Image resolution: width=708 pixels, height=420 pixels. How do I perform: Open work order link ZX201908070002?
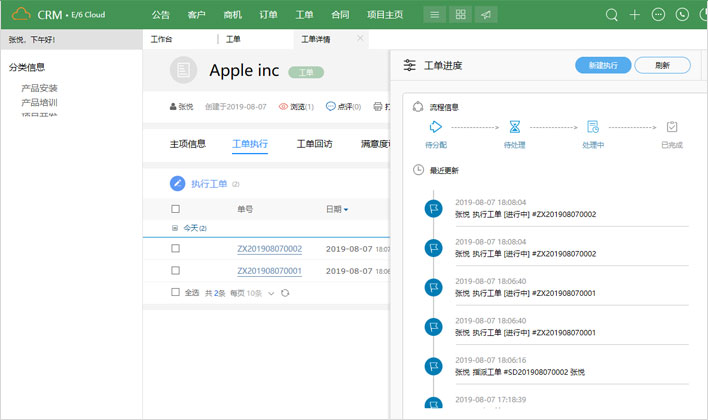(269, 248)
